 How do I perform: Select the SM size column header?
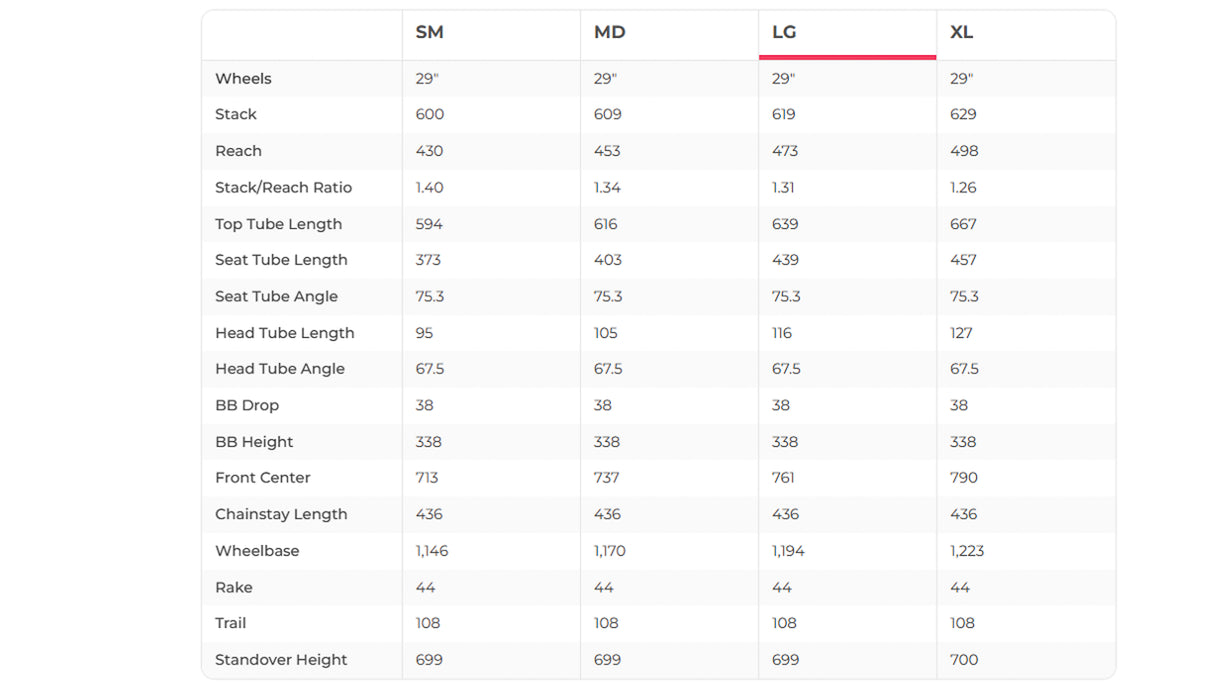(x=430, y=32)
